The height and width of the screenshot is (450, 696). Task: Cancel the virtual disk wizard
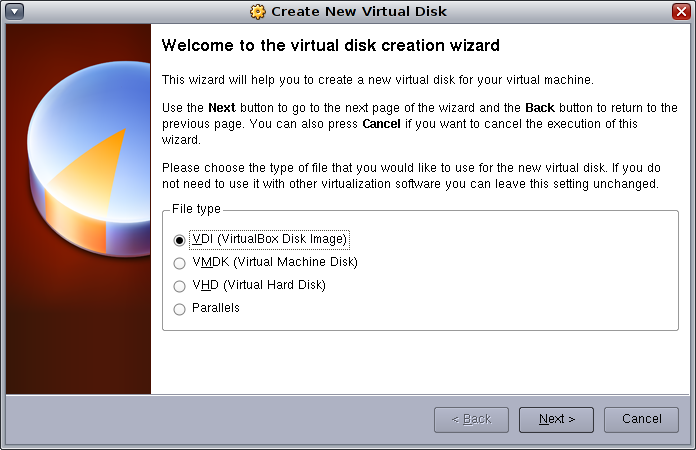tap(641, 419)
